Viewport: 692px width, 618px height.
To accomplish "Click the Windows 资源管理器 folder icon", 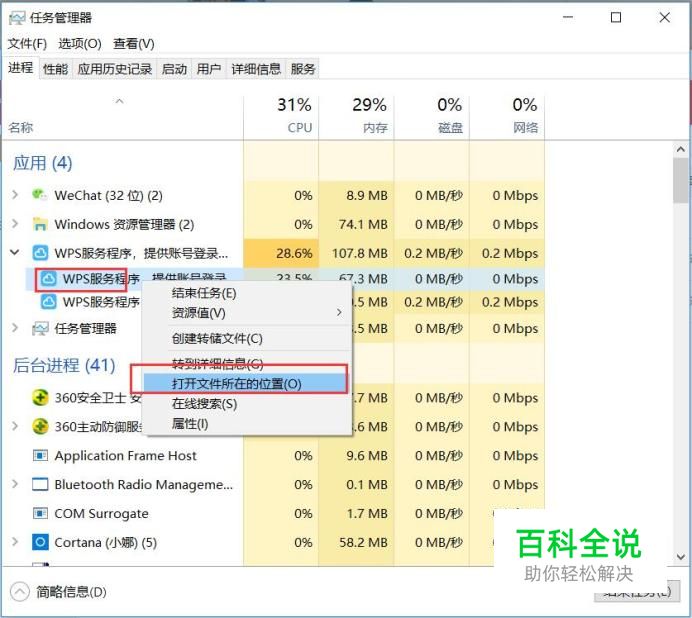I will [40, 224].
